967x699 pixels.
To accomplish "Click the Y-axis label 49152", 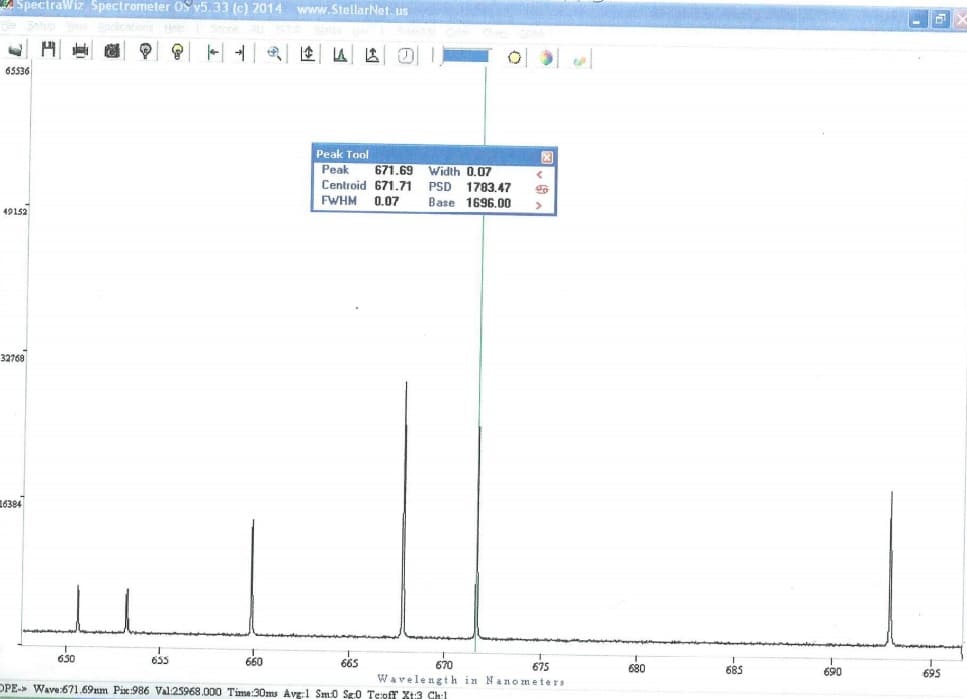I will pos(15,212).
